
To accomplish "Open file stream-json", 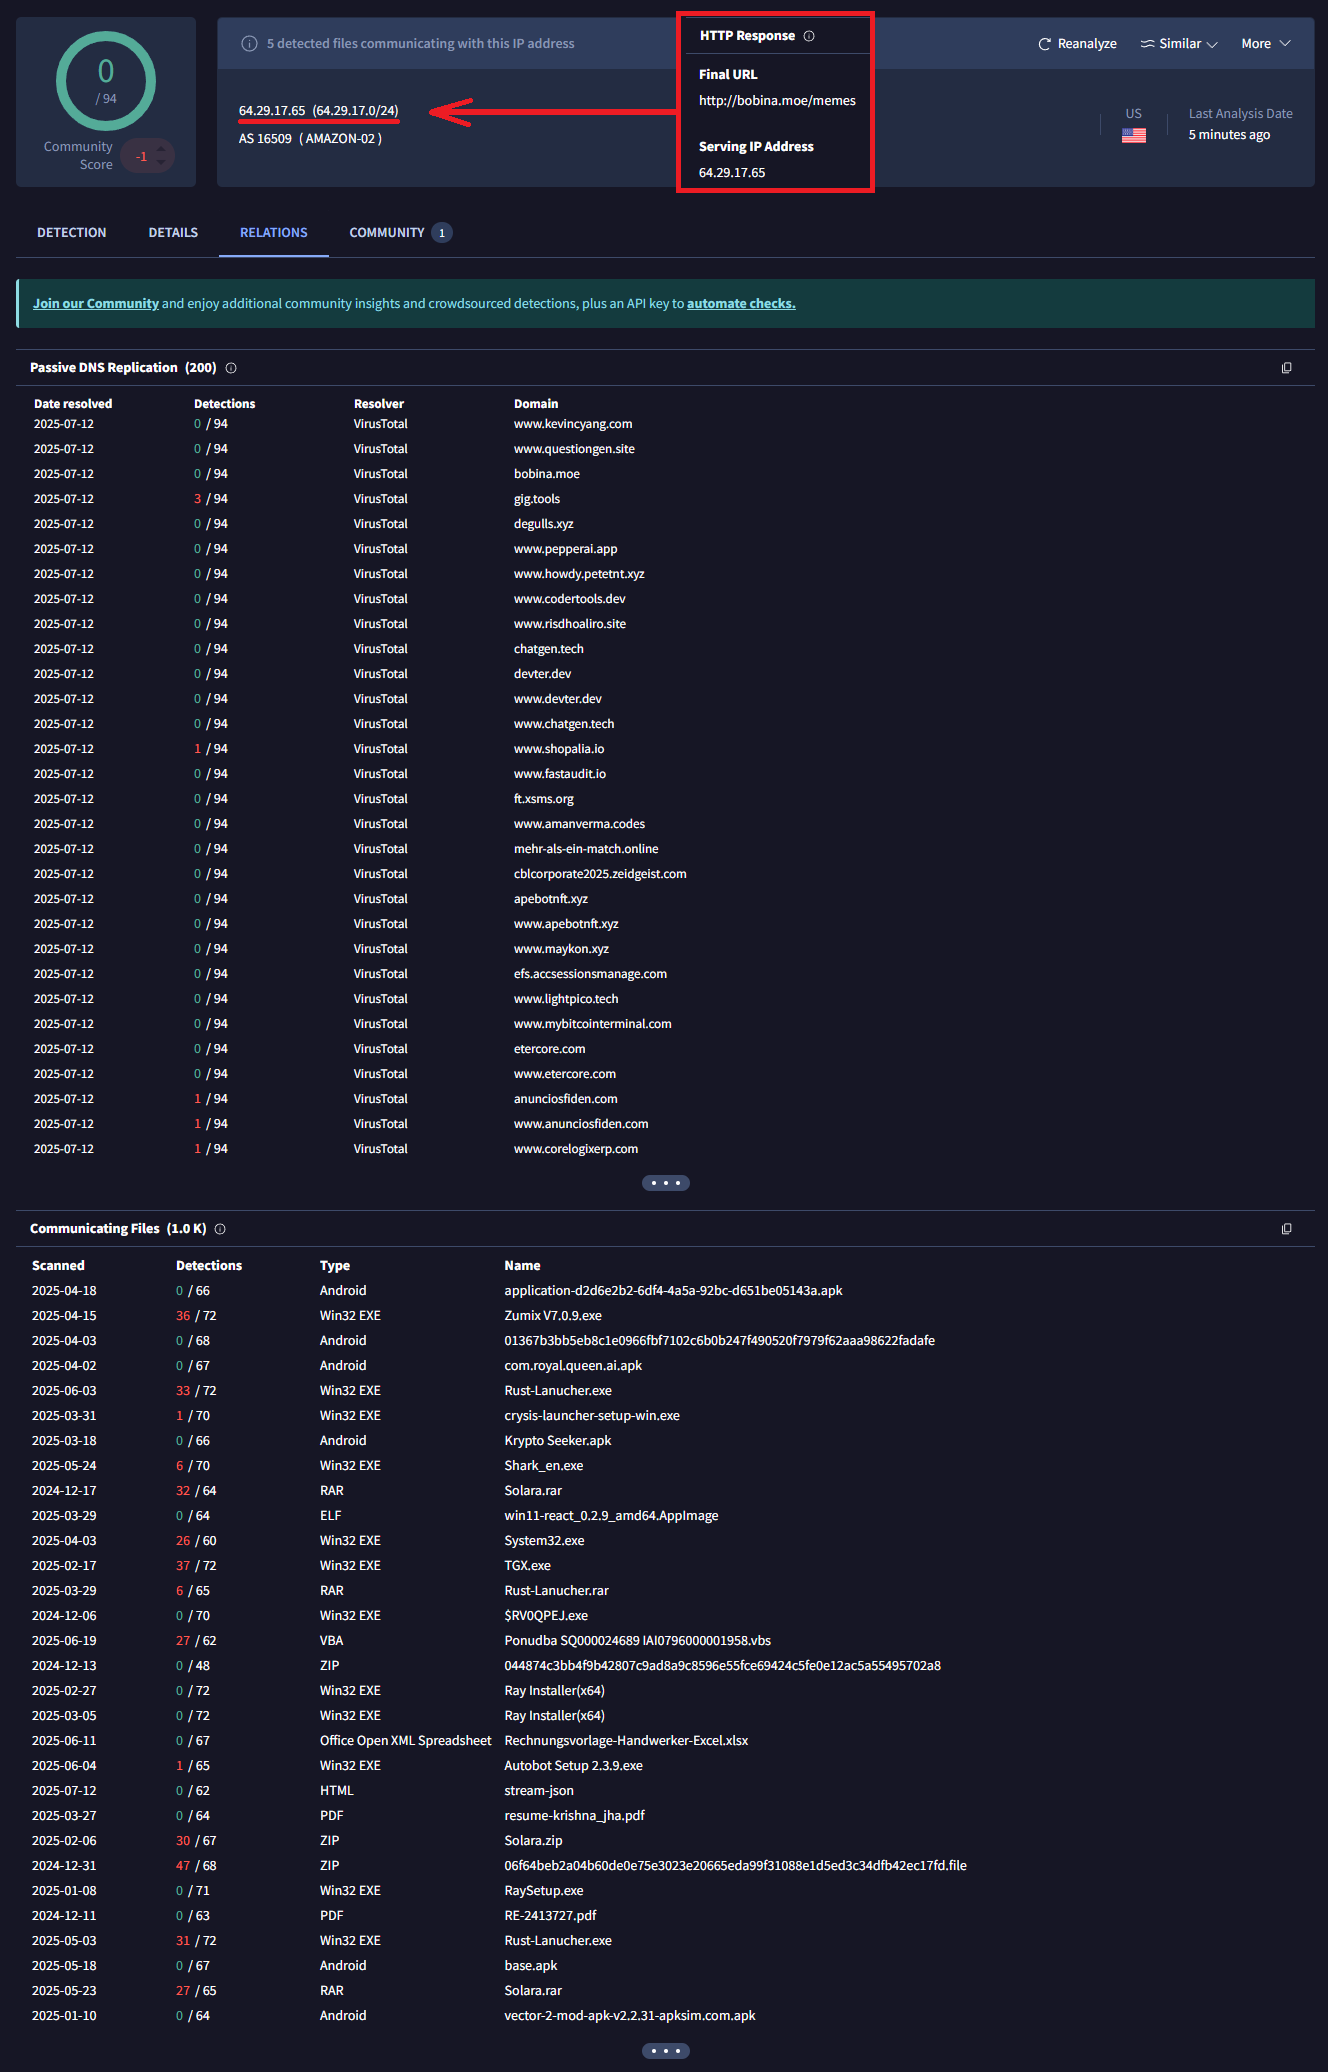I will [x=539, y=1791].
